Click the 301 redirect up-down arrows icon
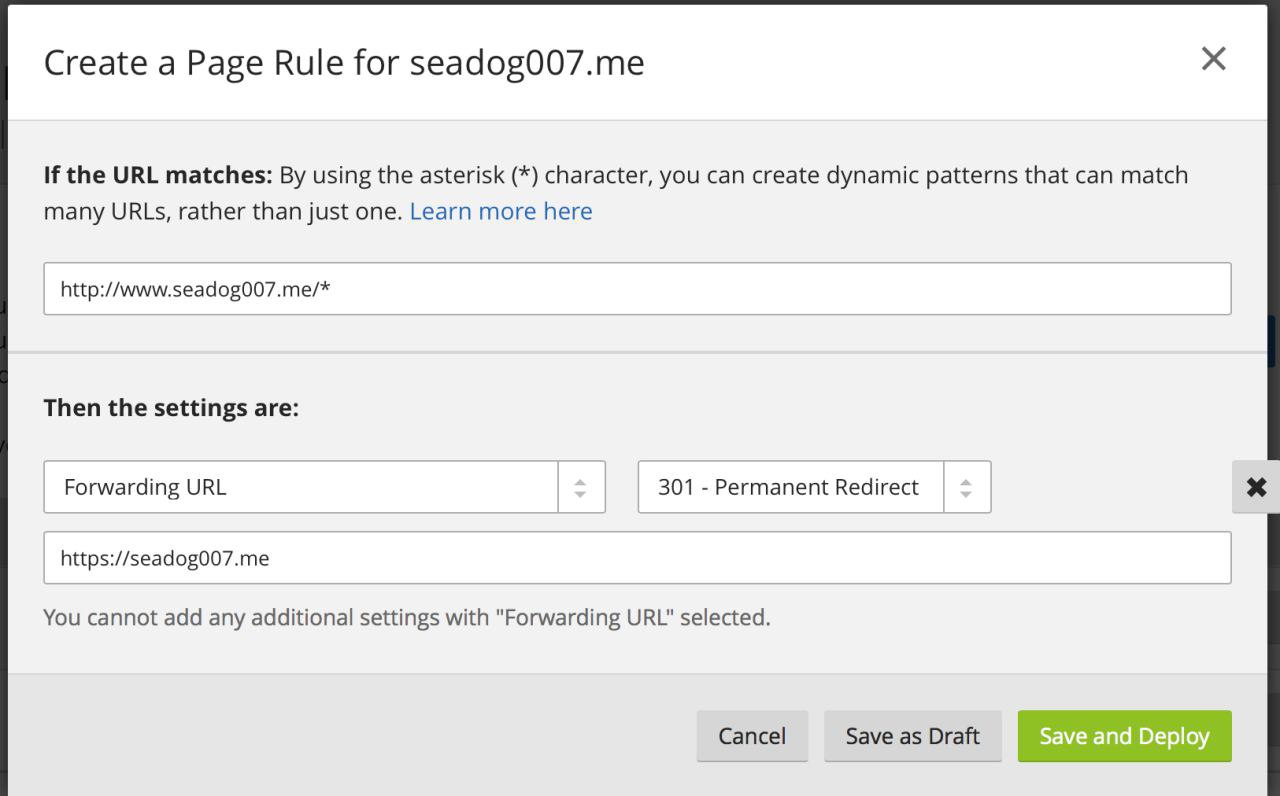Screen dimensions: 1280x796 tap(966, 487)
